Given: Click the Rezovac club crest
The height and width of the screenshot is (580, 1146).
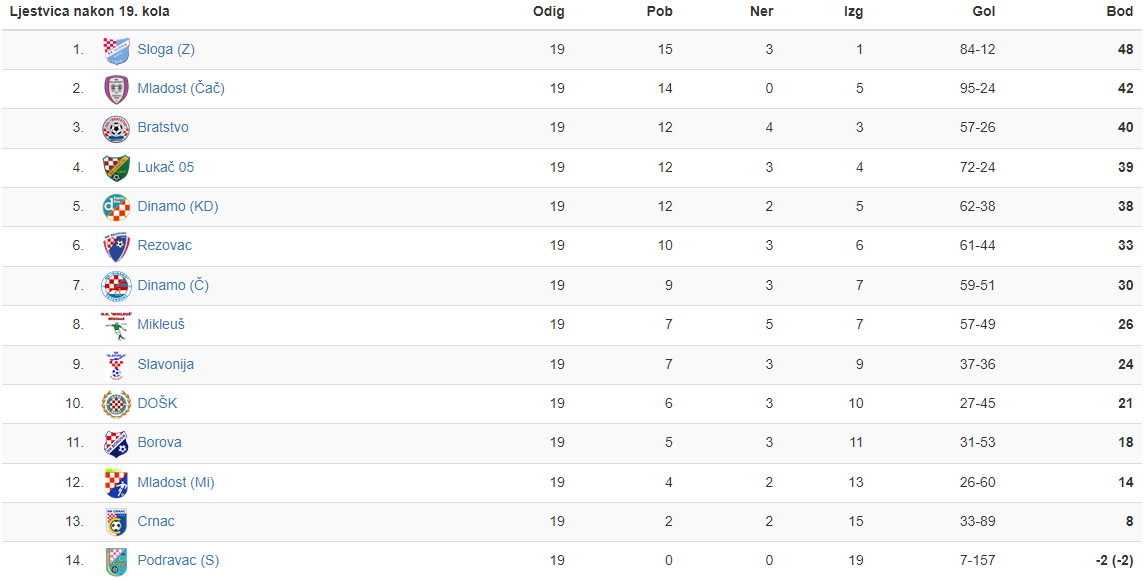Looking at the screenshot, I should pyautogui.click(x=116, y=246).
